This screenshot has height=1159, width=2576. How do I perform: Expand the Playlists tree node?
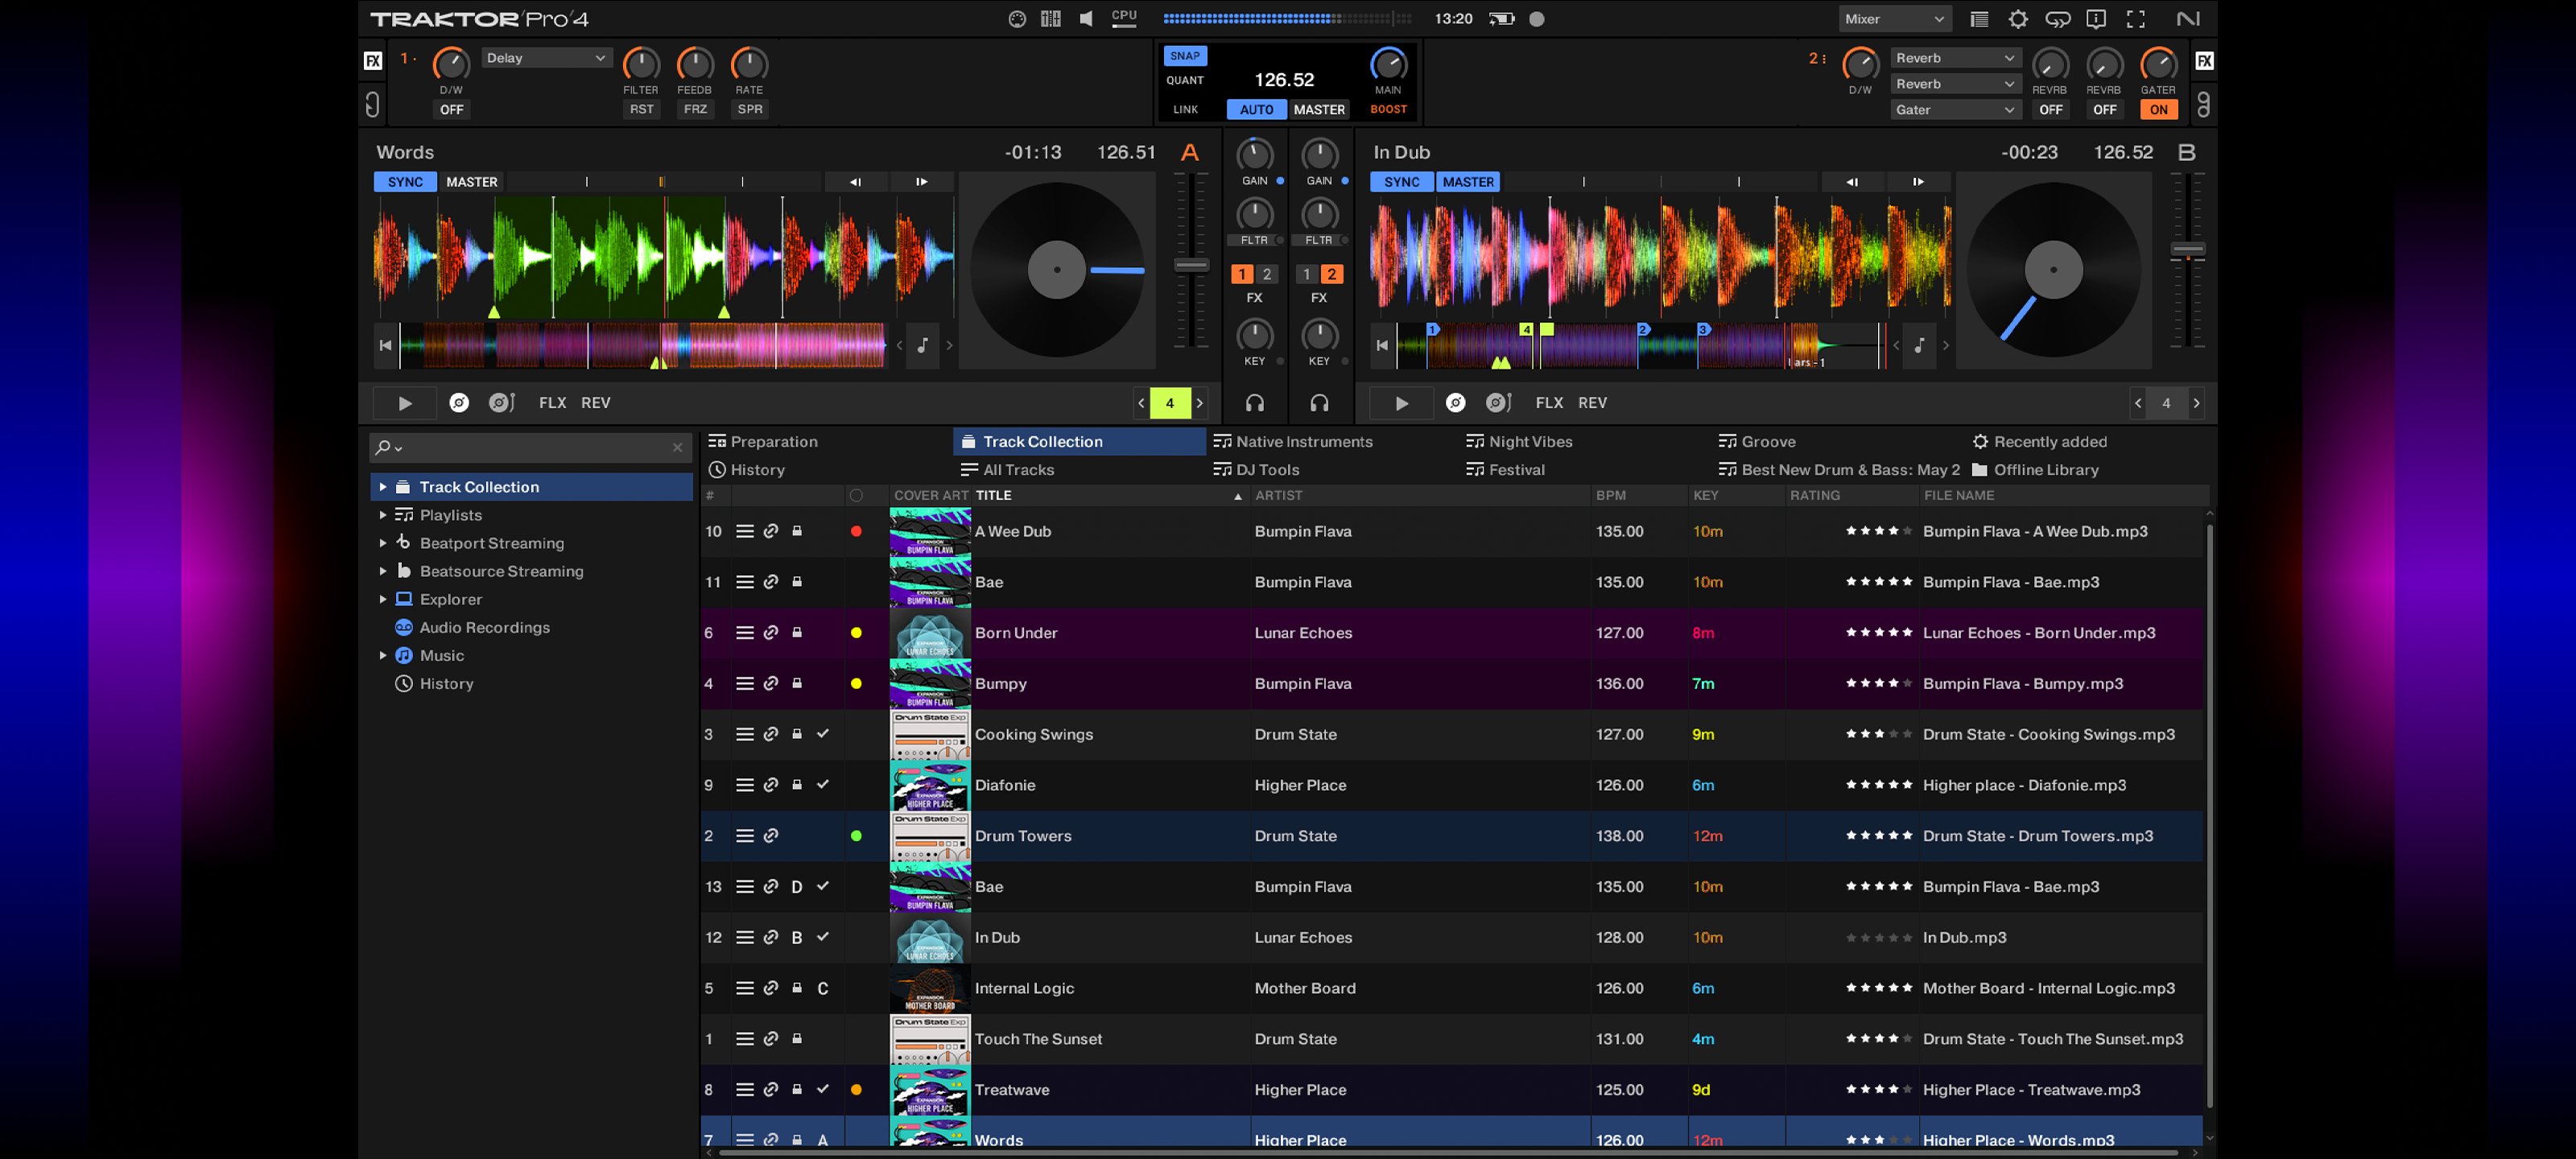pos(382,515)
